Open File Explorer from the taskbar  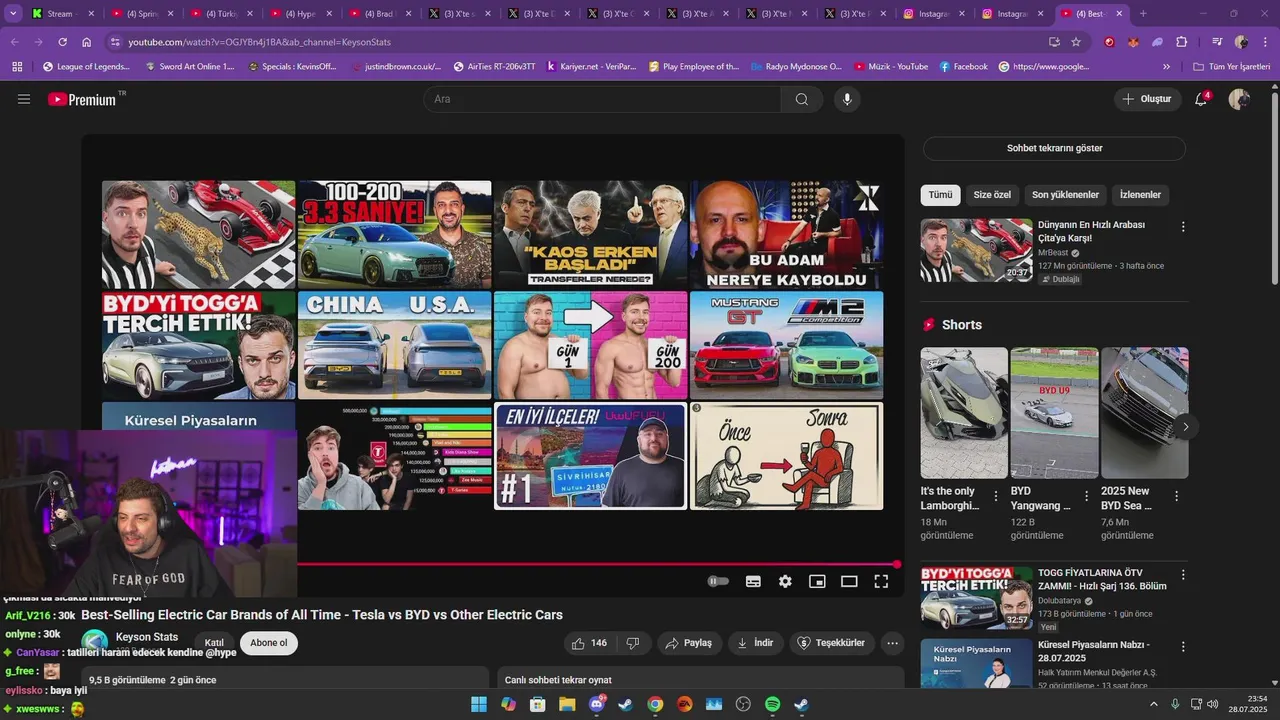pyautogui.click(x=567, y=704)
